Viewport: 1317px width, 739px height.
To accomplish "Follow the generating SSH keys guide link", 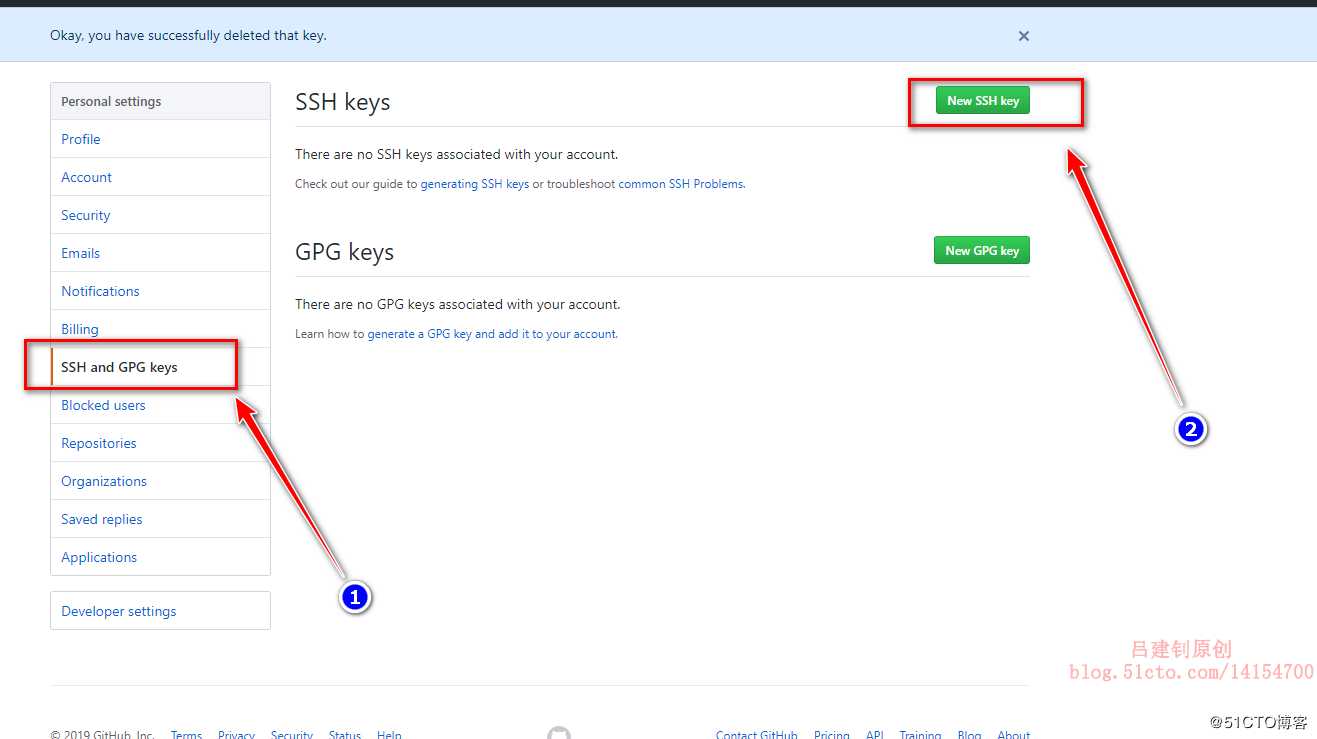I will click(x=475, y=184).
